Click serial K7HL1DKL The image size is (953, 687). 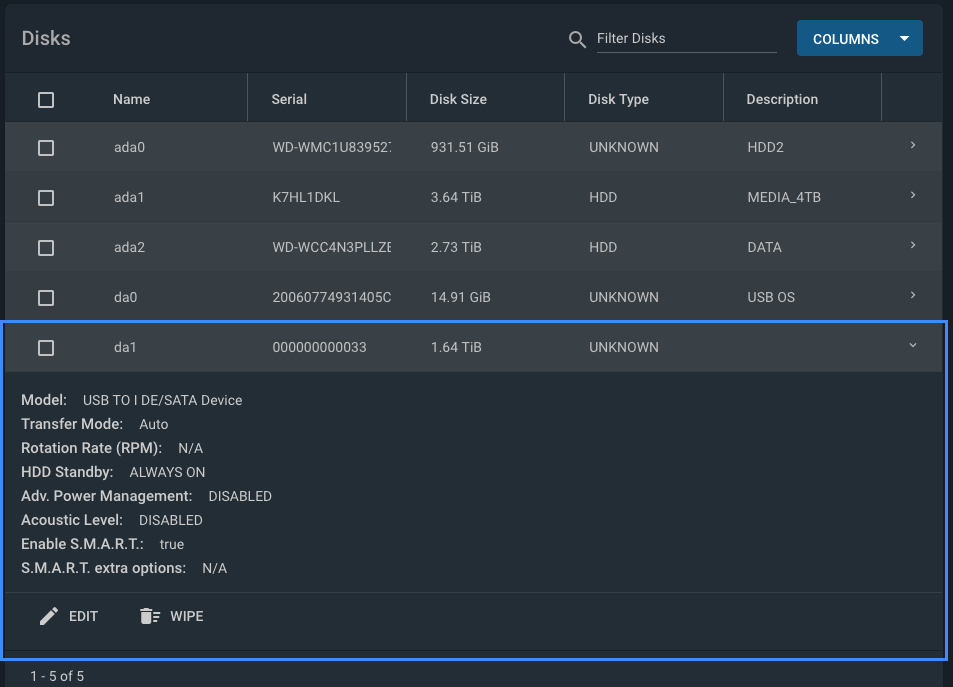pos(306,197)
